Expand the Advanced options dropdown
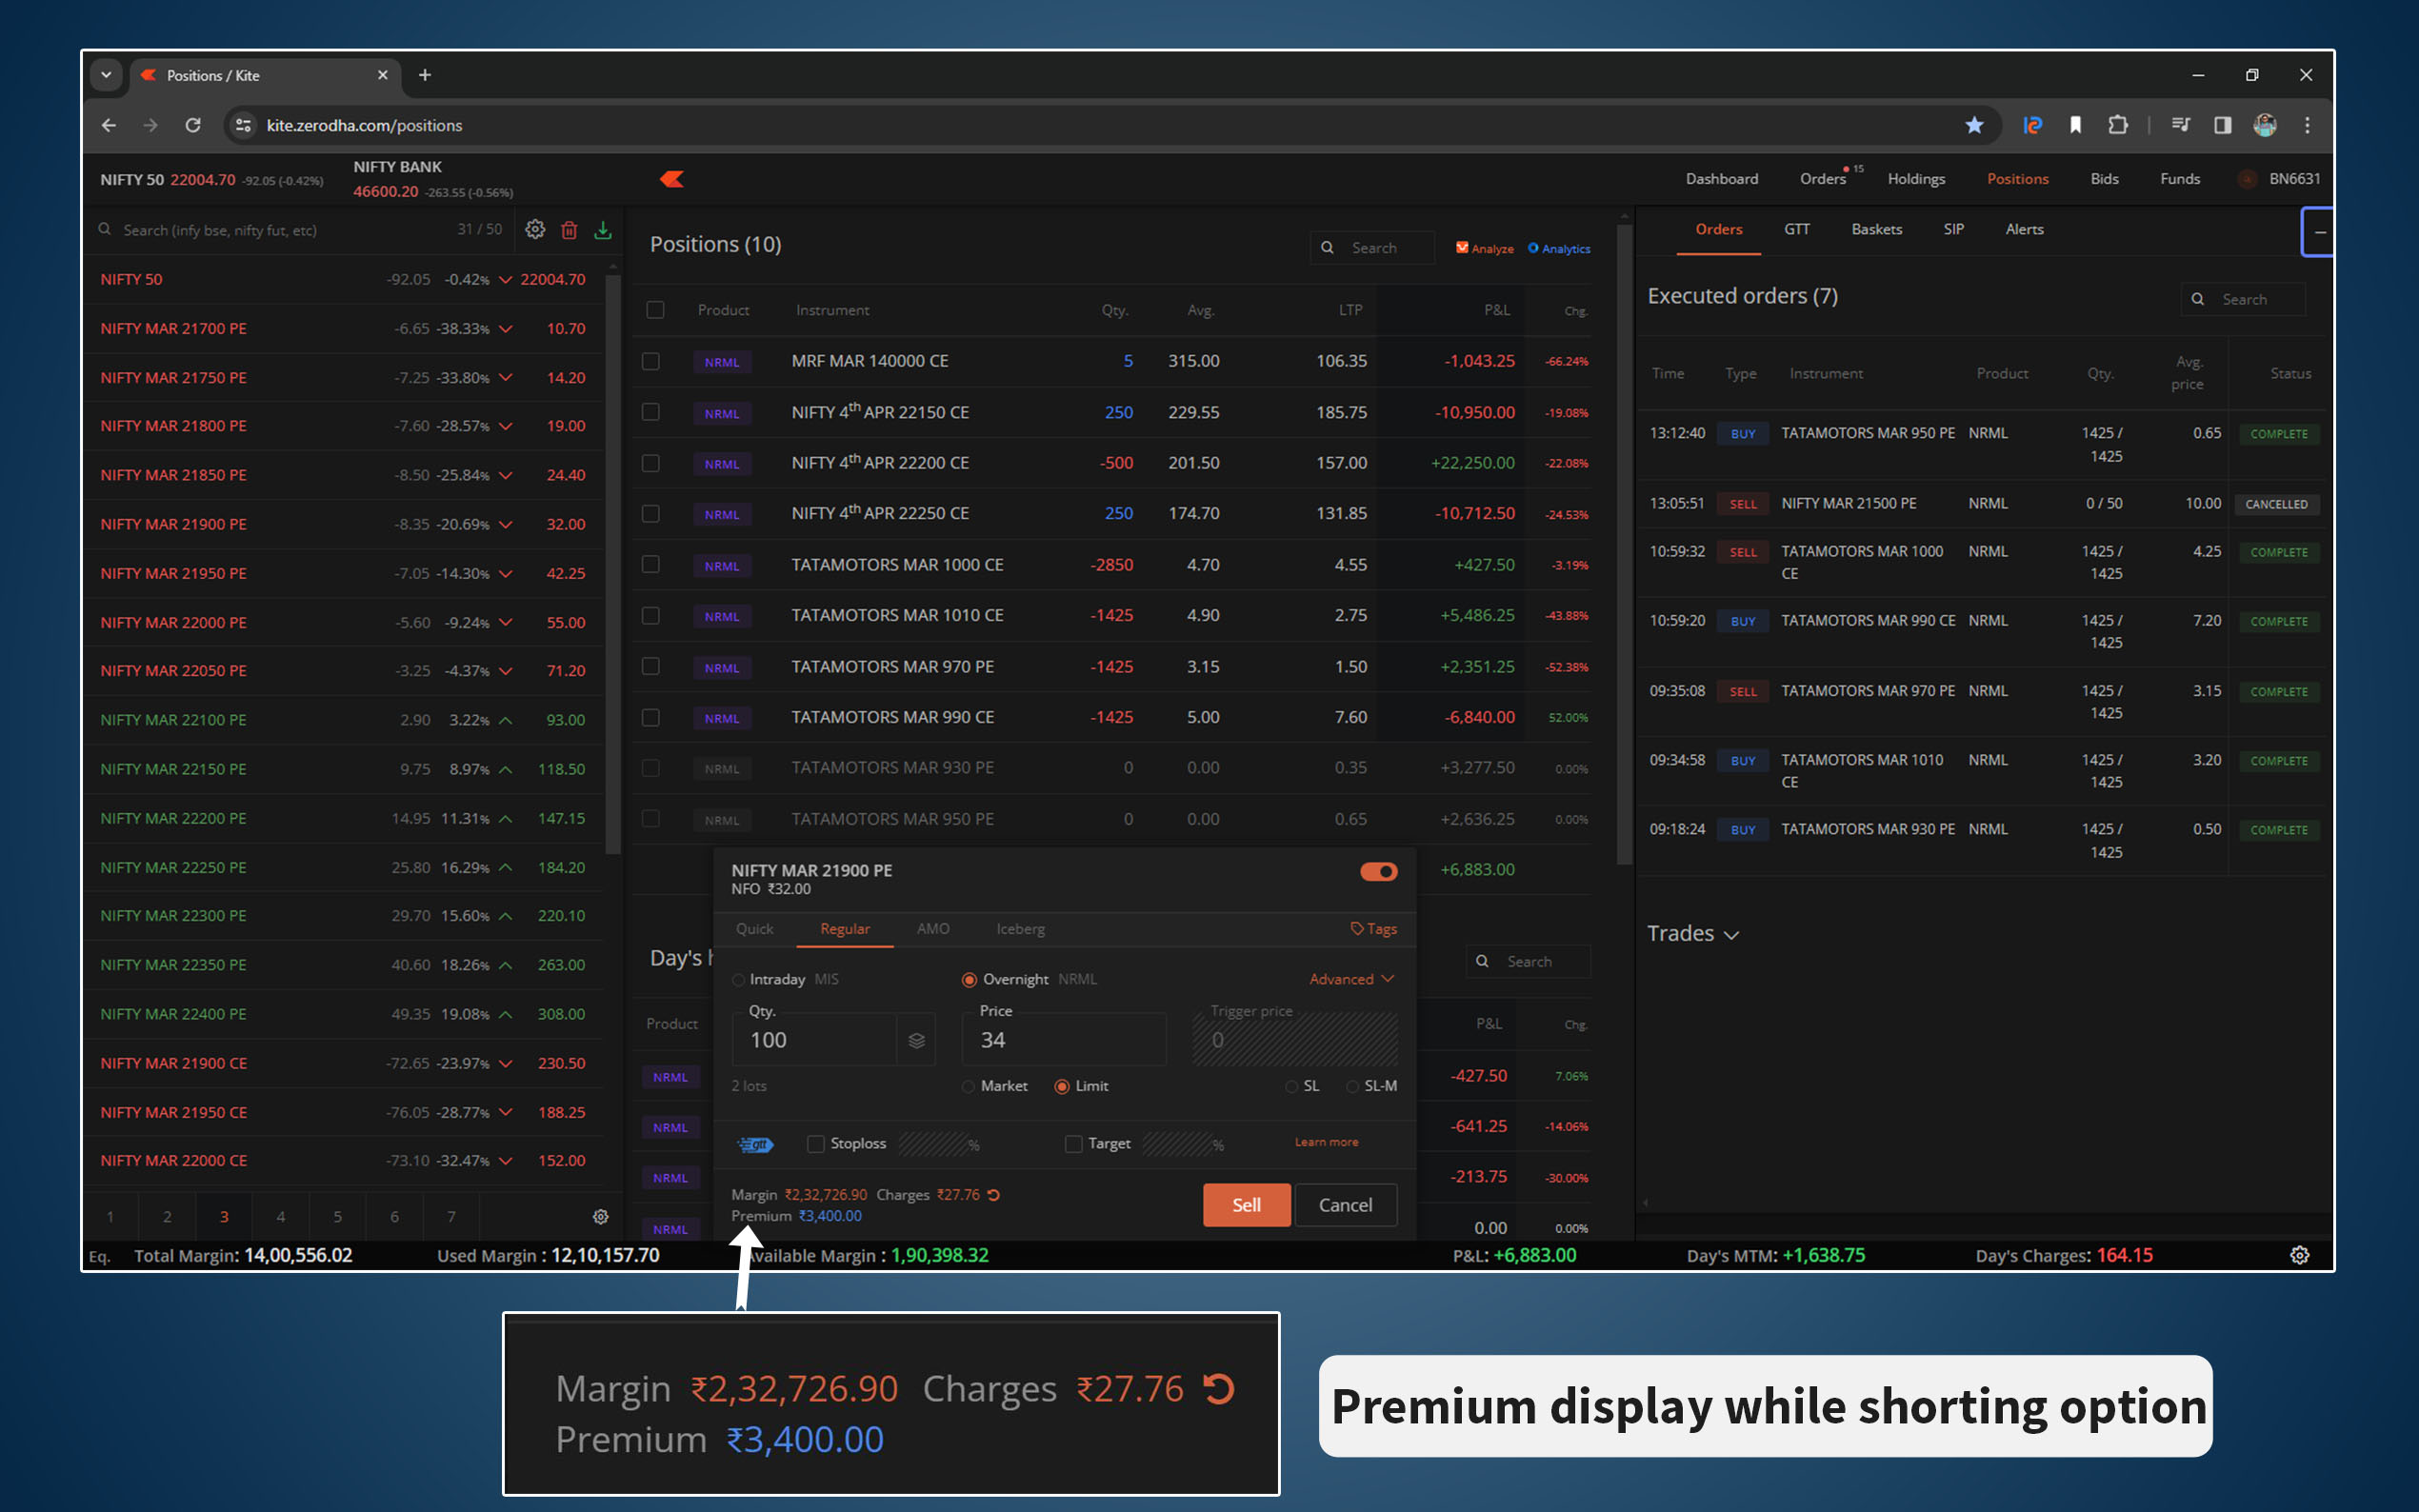The width and height of the screenshot is (2419, 1512). (1351, 979)
